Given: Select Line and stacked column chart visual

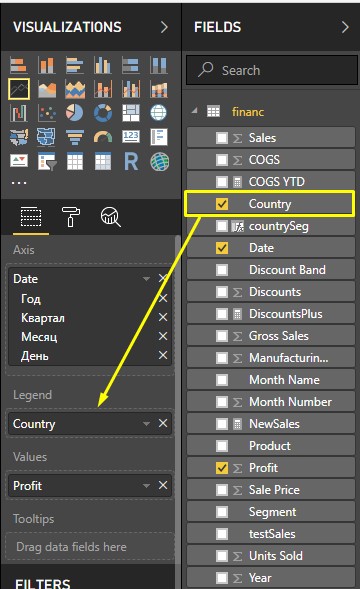Looking at the screenshot, I should click(103, 89).
